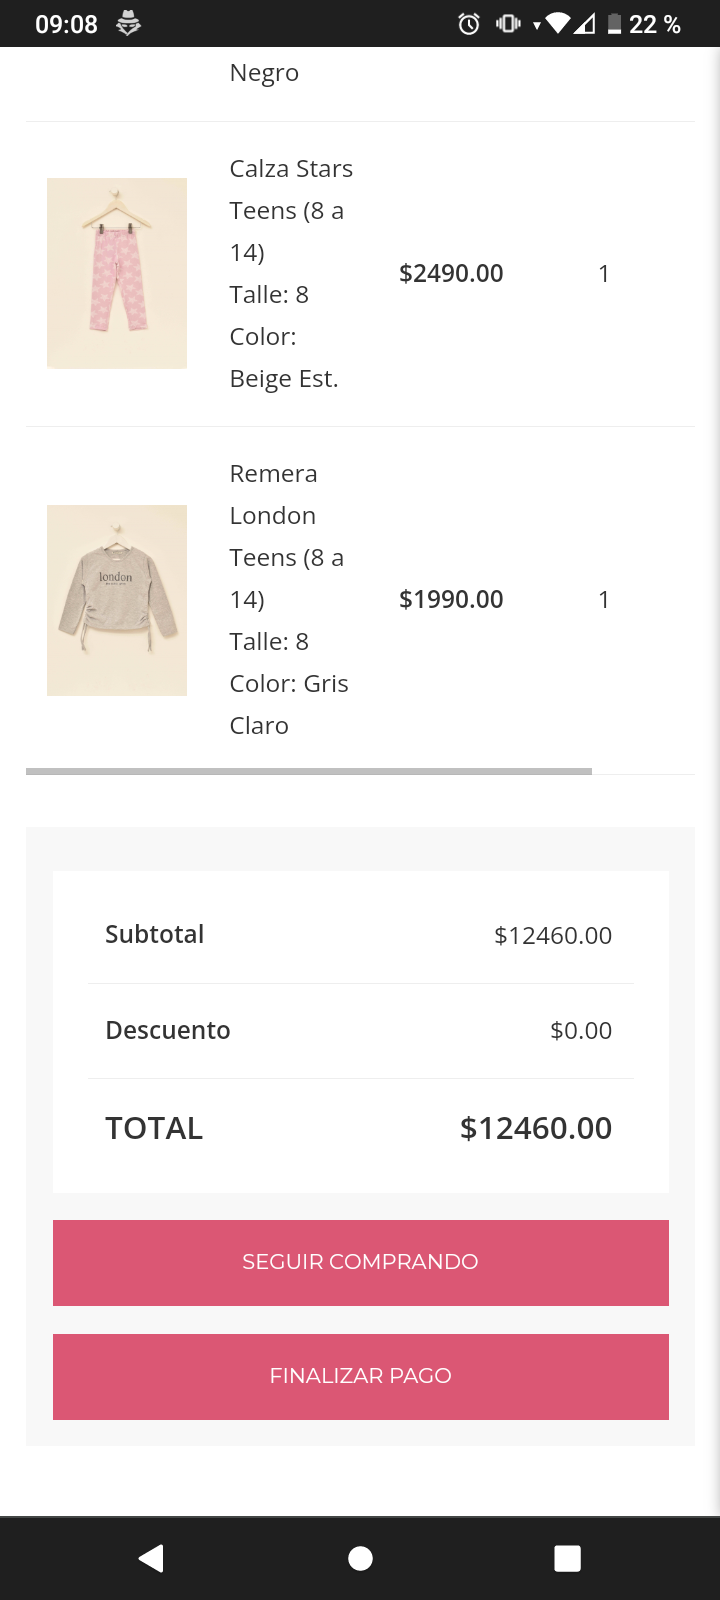The width and height of the screenshot is (720, 1600).
Task: Tap the alarm clock status icon
Action: pos(469,24)
